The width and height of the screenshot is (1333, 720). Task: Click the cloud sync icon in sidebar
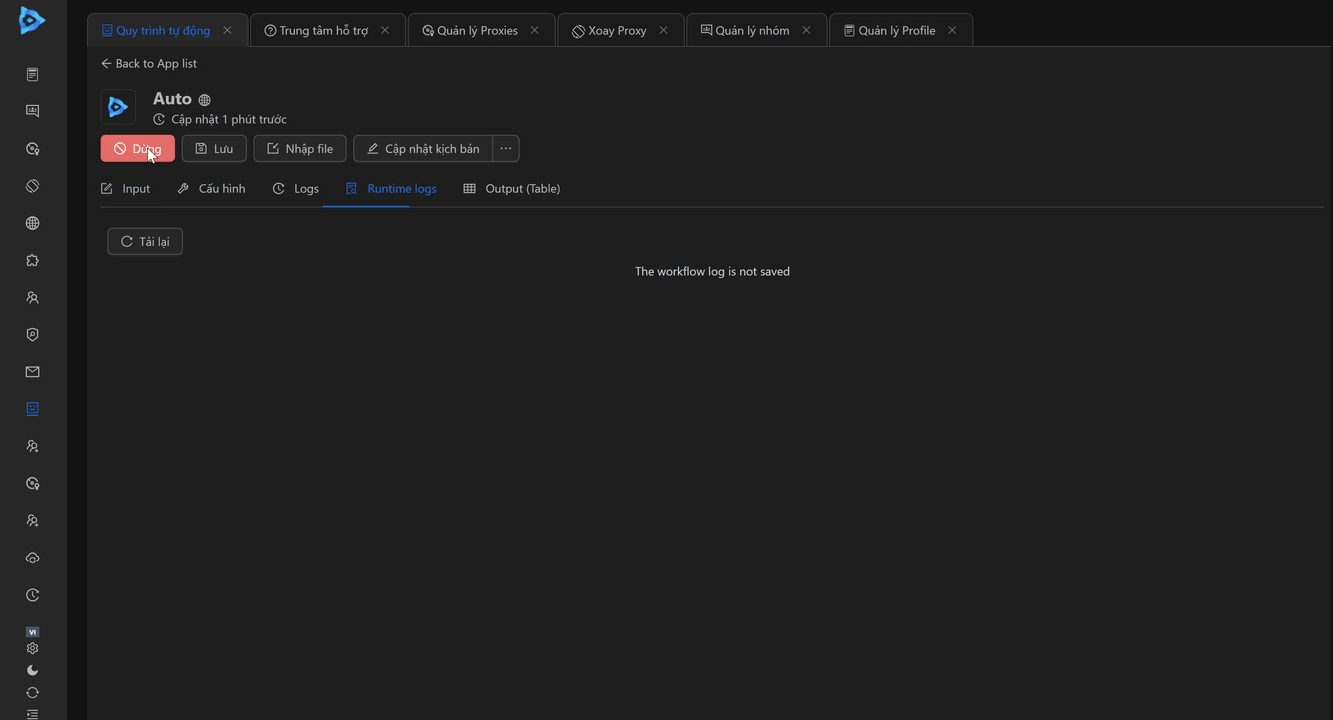[x=32, y=558]
